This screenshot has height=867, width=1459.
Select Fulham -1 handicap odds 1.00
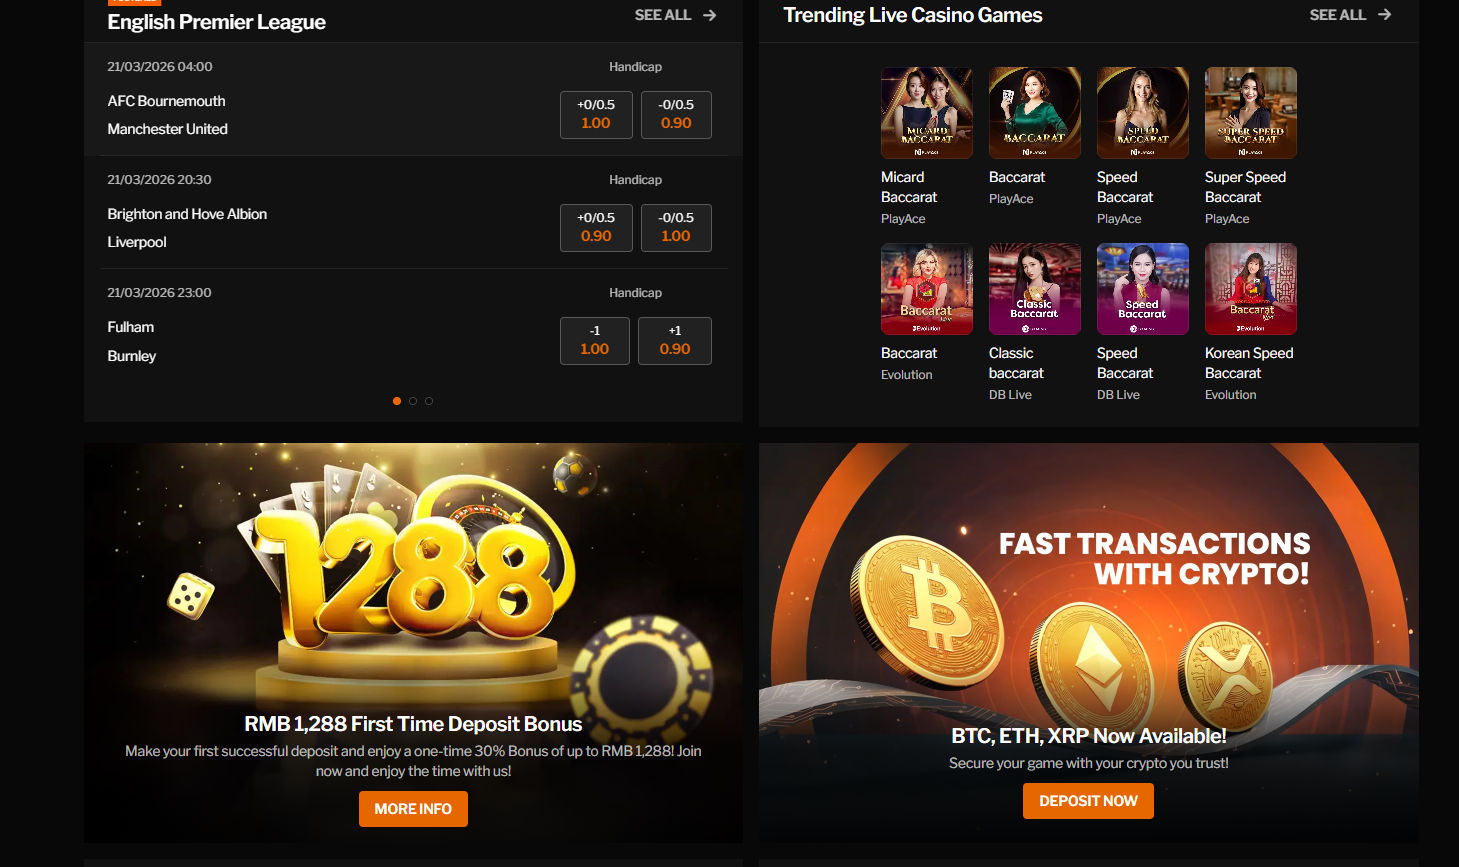click(x=595, y=340)
